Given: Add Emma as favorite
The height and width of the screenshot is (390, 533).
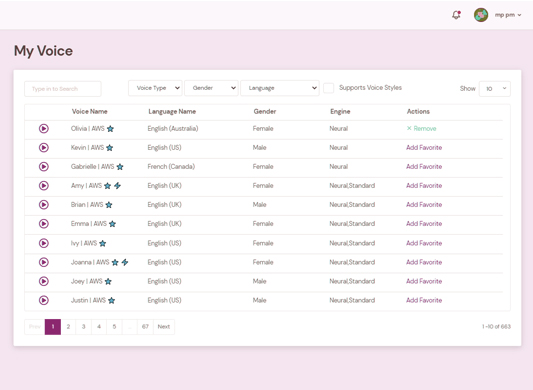Looking at the screenshot, I should 424,224.
